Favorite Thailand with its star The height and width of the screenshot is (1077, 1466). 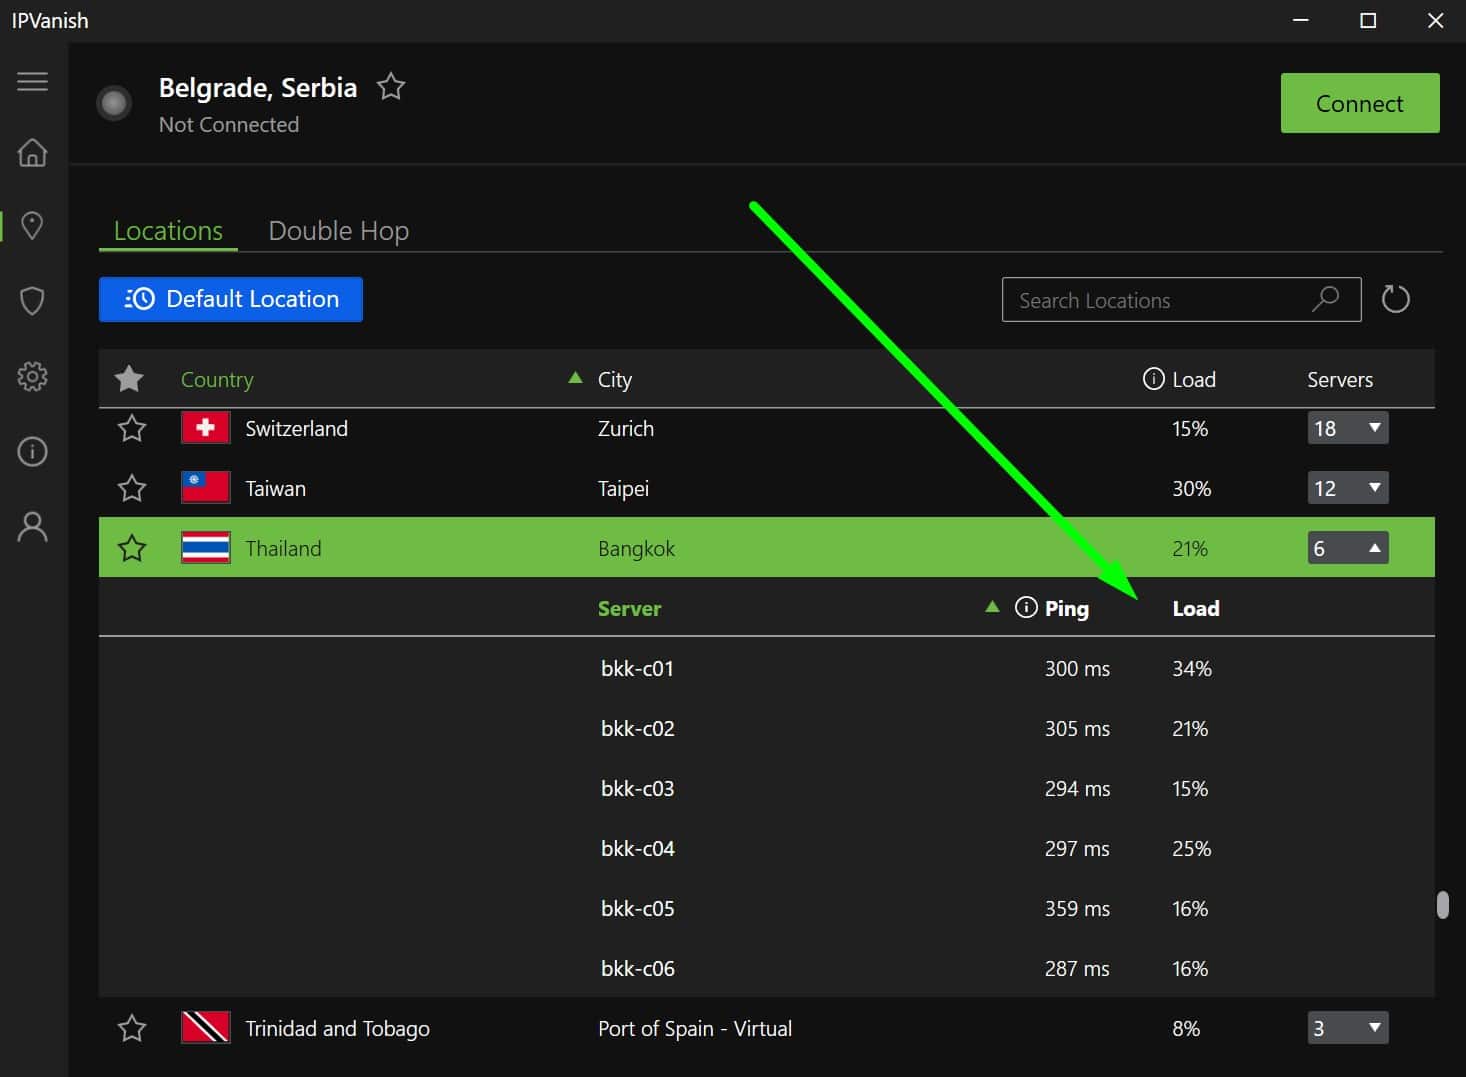point(132,548)
